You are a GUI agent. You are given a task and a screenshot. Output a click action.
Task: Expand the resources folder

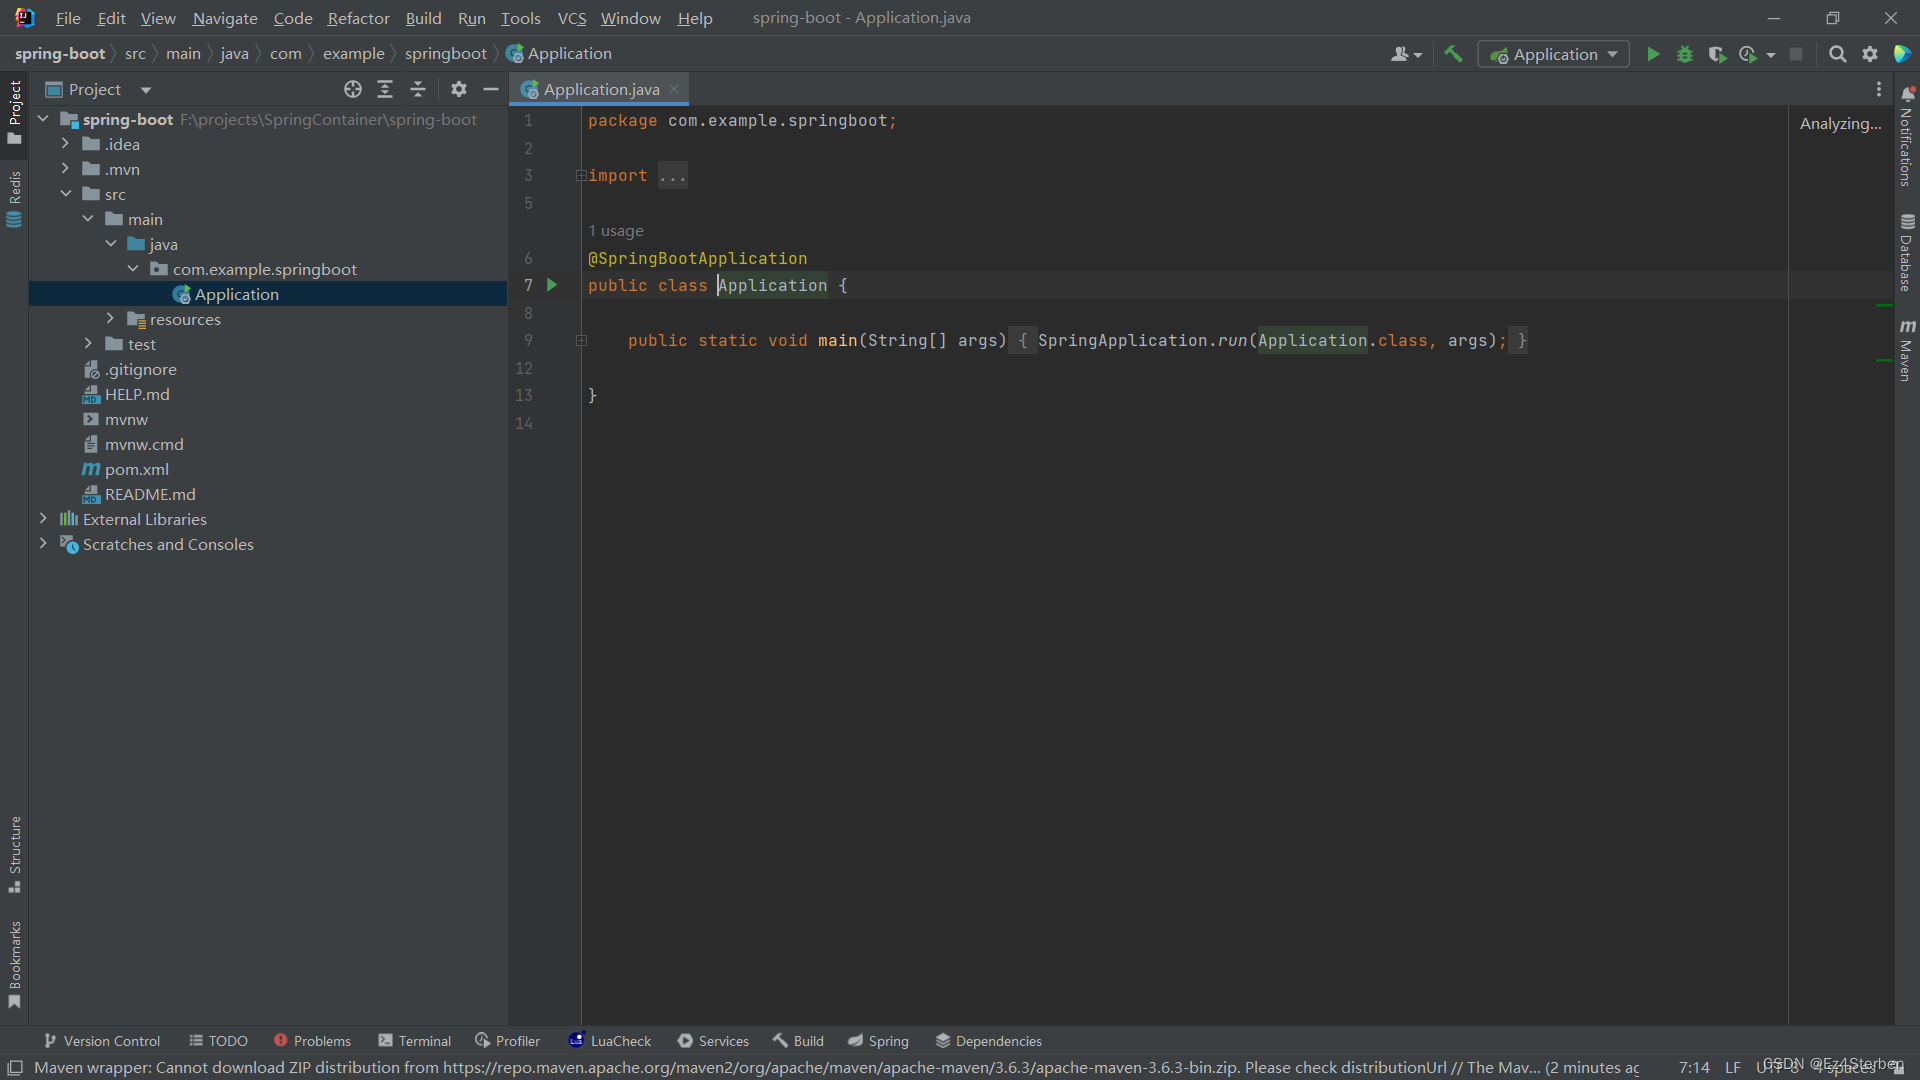click(110, 319)
